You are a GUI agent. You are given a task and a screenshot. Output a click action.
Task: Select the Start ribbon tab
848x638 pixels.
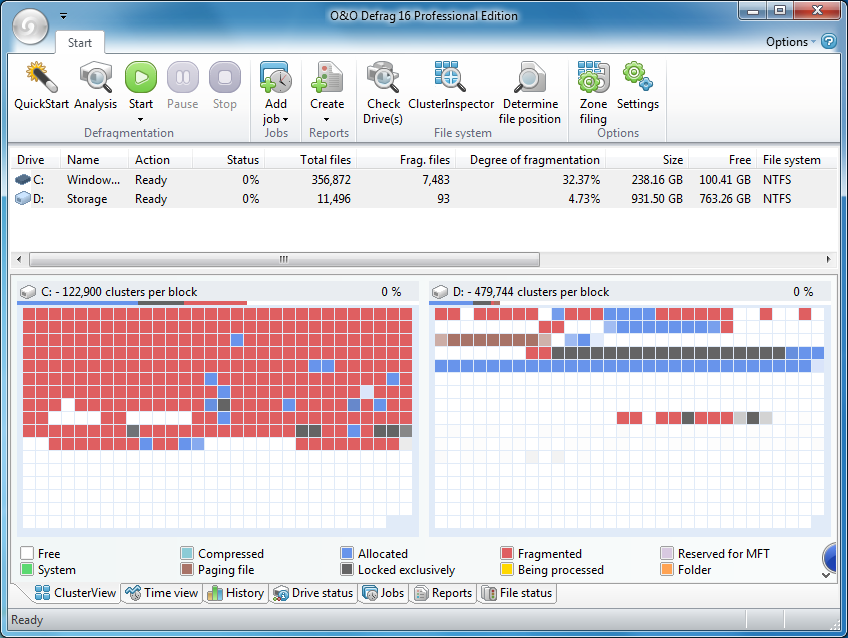pos(80,43)
